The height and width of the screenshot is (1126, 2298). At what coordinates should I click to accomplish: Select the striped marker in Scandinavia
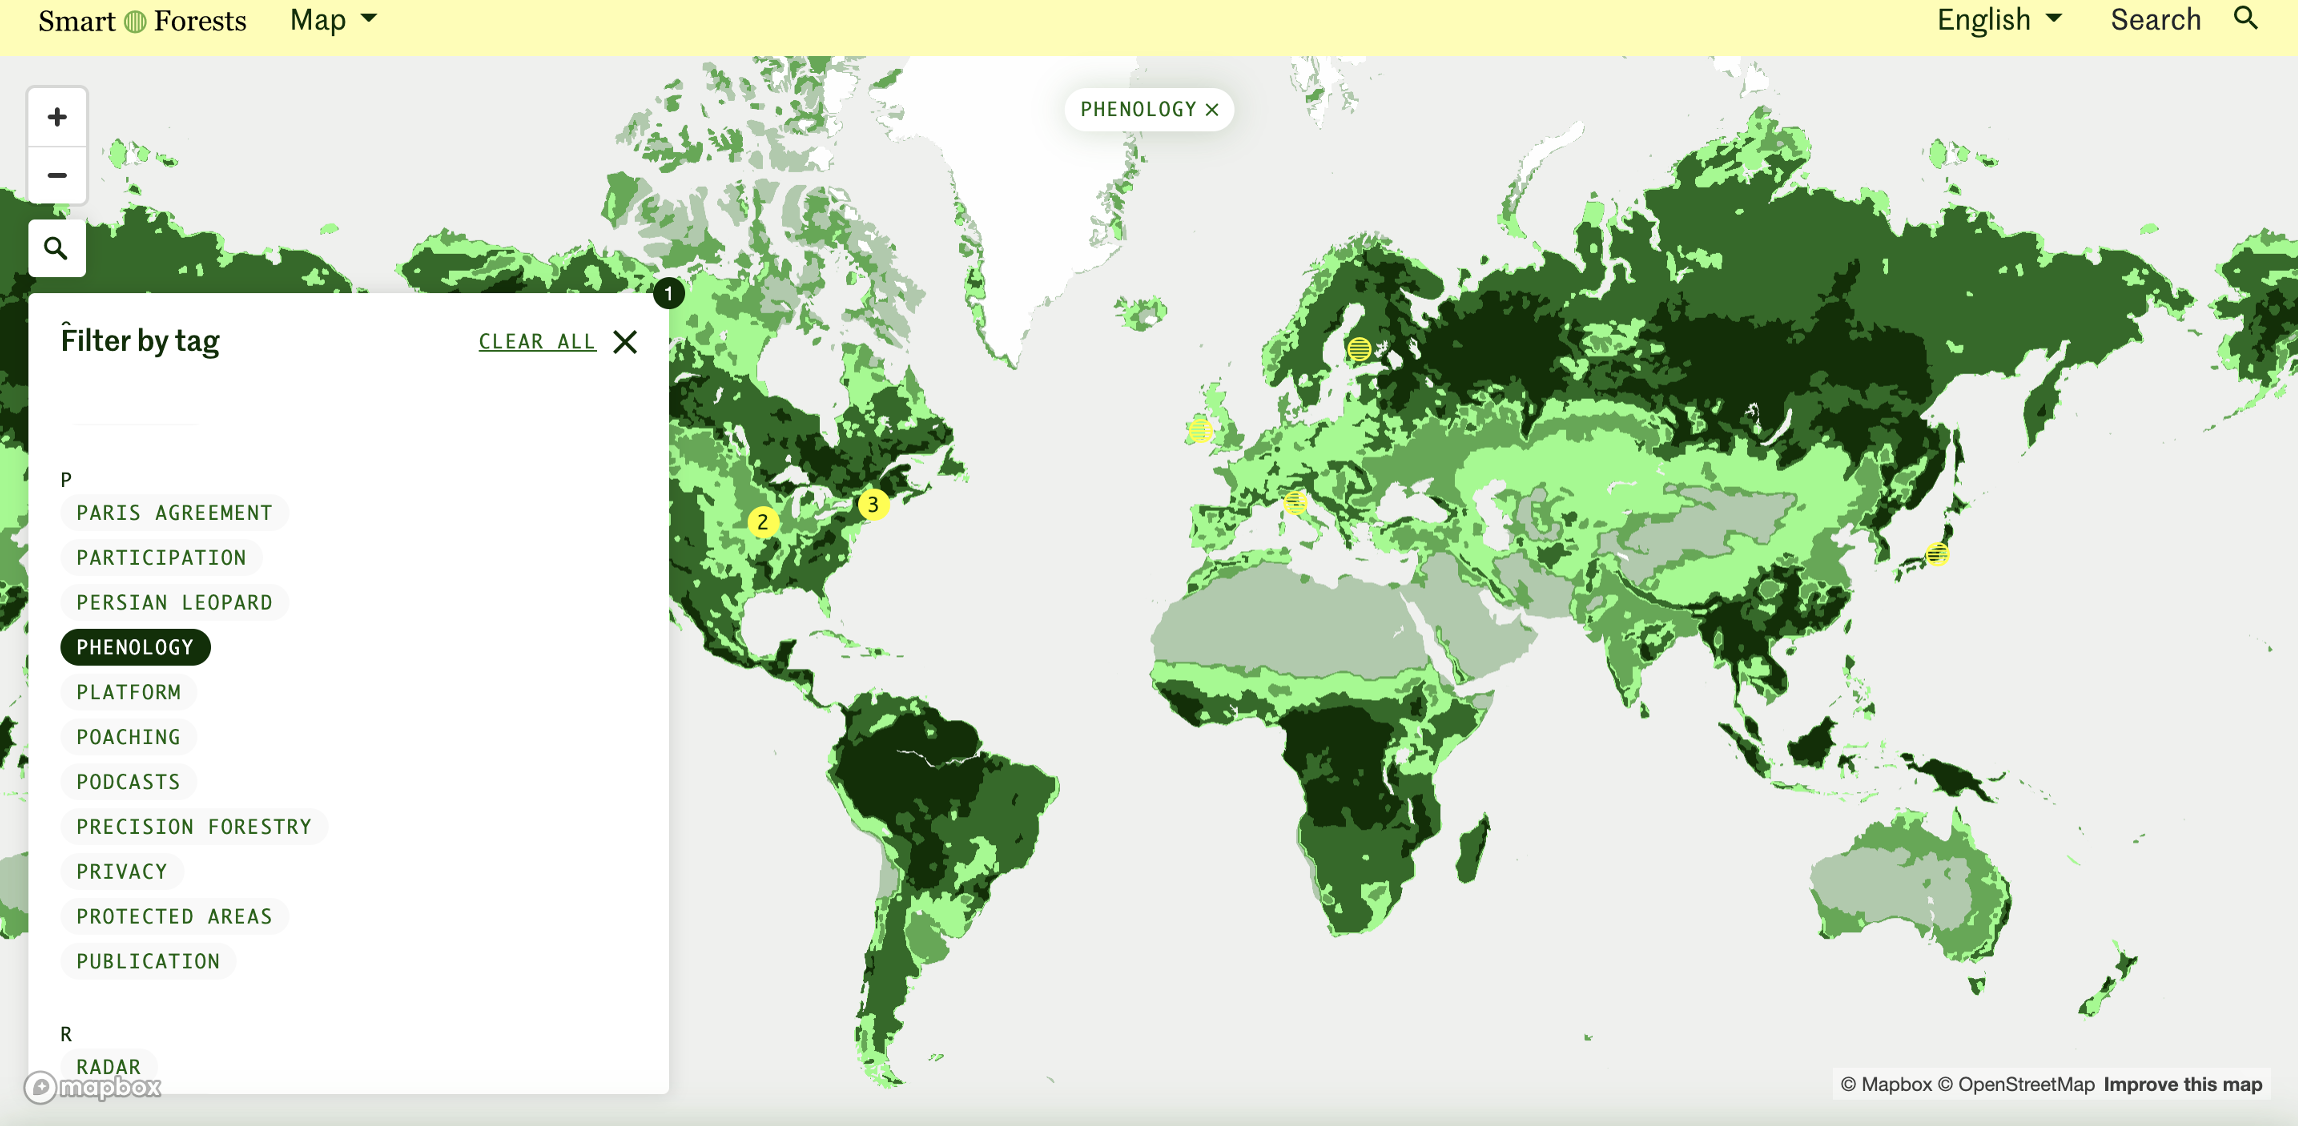pos(1358,349)
